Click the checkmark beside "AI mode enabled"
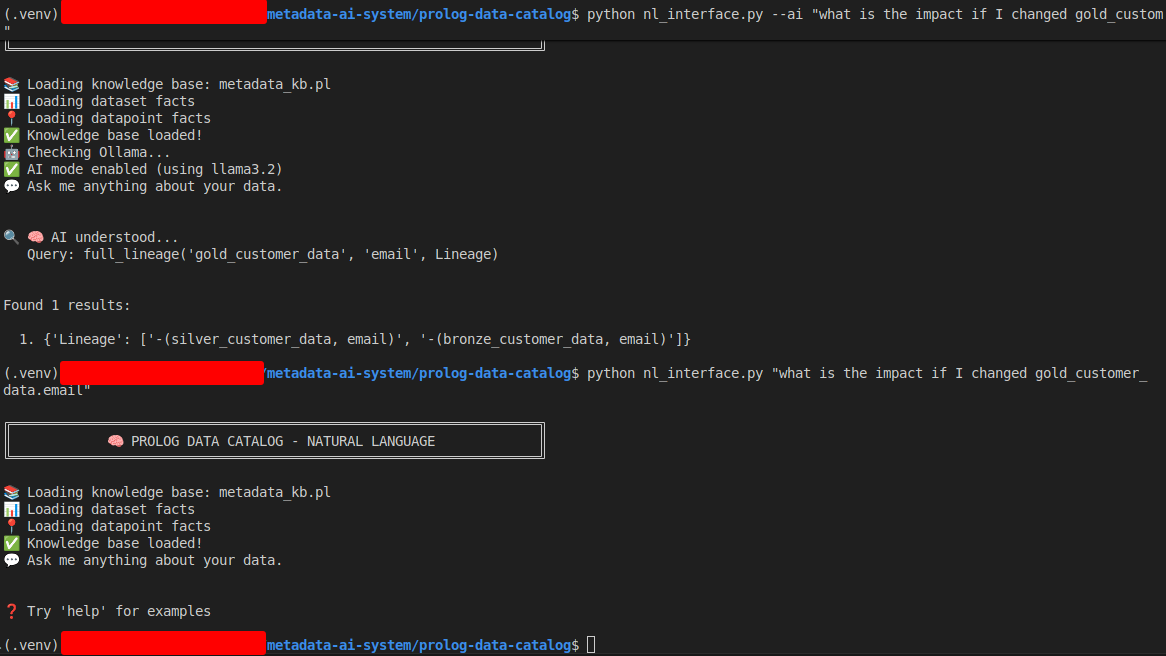Image resolution: width=1166 pixels, height=656 pixels. click(12, 169)
